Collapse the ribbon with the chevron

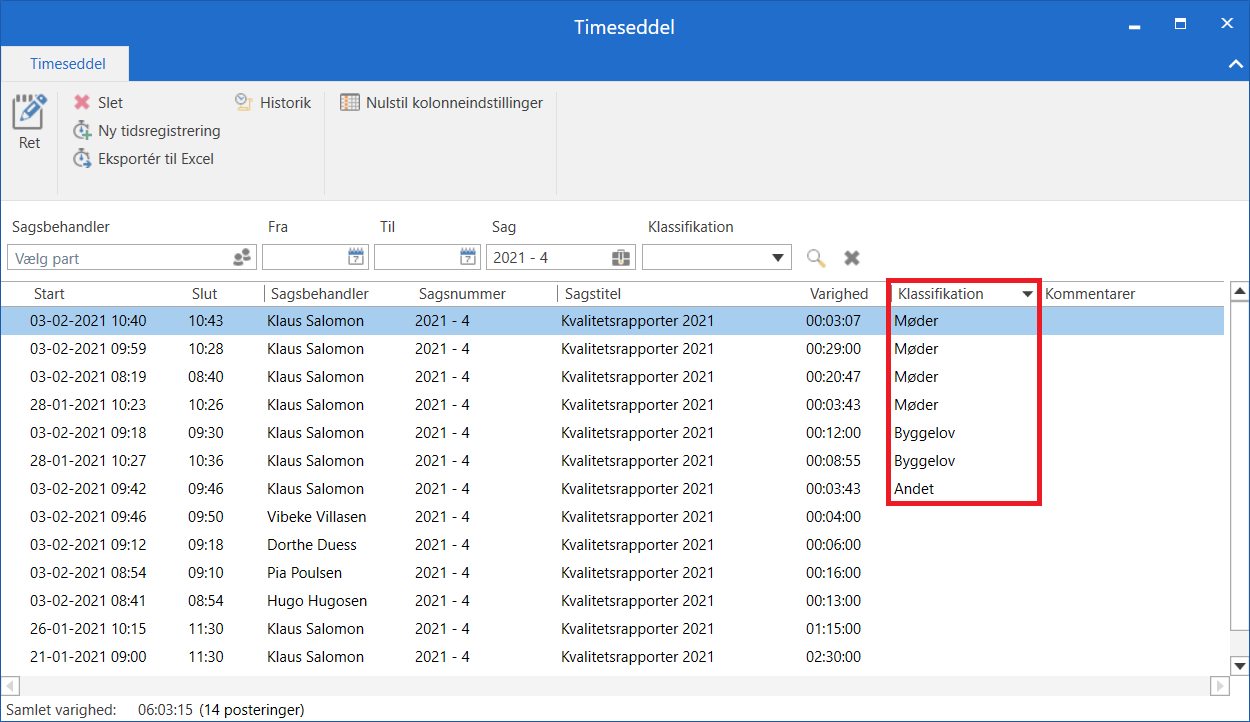[1234, 64]
